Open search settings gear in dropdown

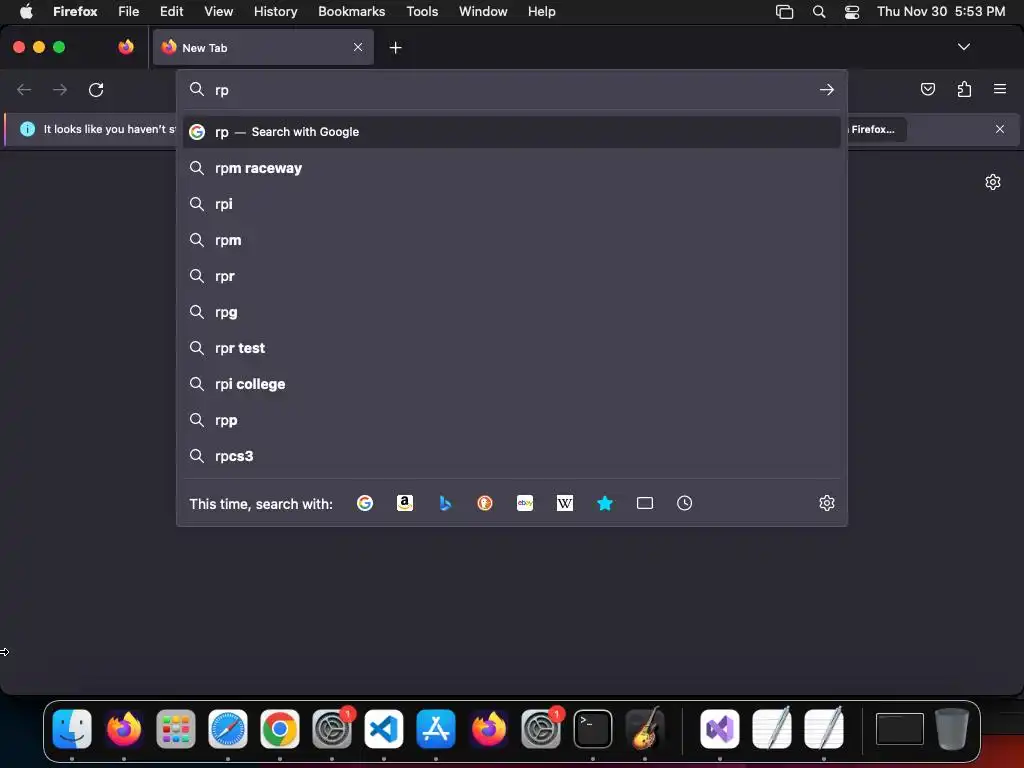pyautogui.click(x=827, y=503)
